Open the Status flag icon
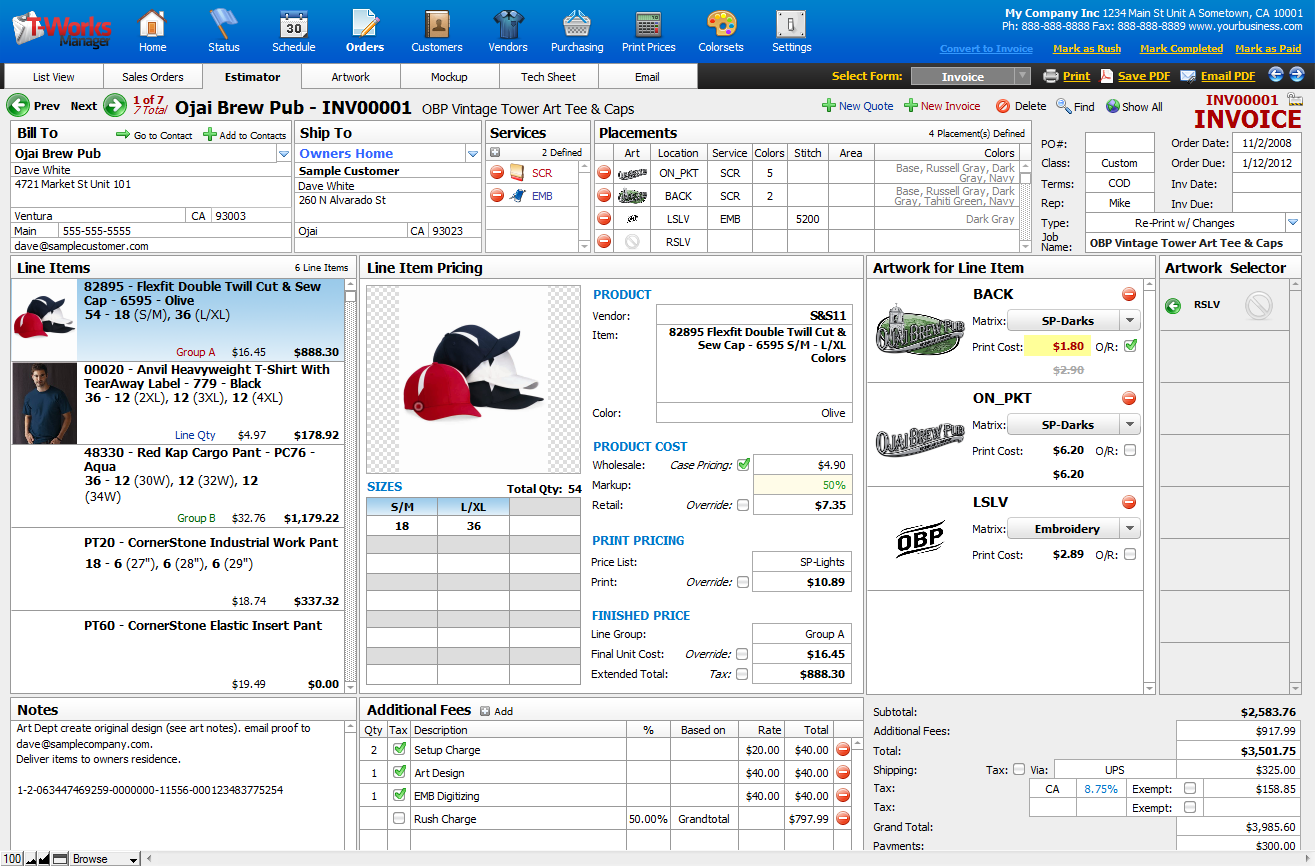Image resolution: width=1315 pixels, height=866 pixels. point(224,23)
